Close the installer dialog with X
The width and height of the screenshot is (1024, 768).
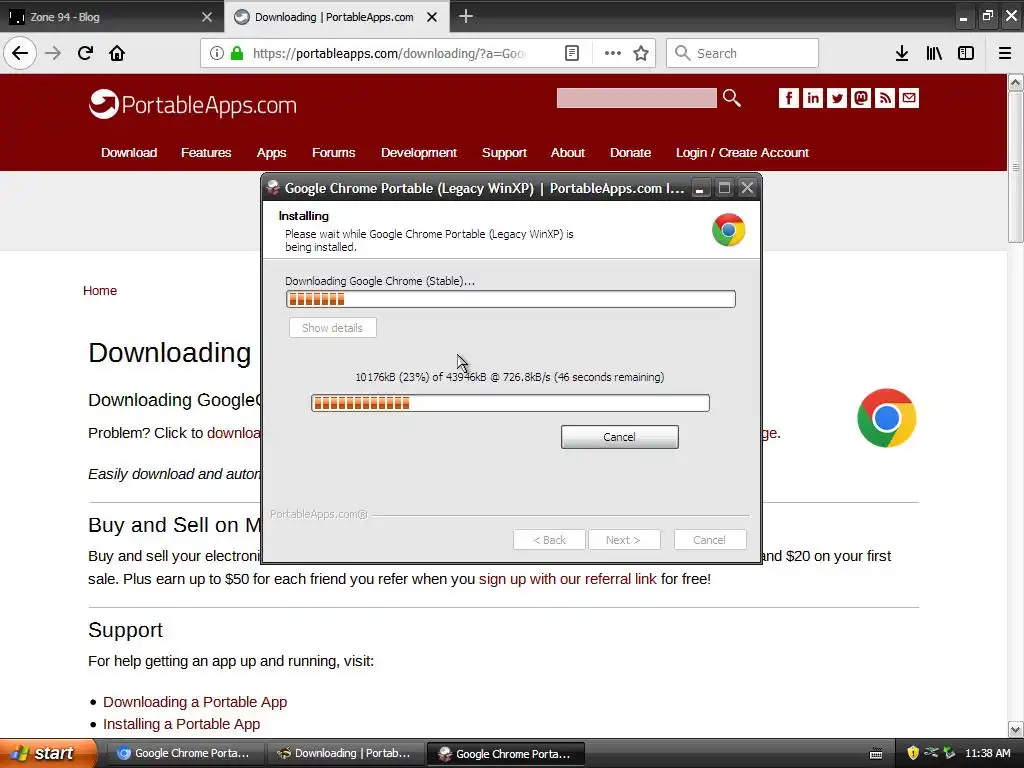click(747, 188)
